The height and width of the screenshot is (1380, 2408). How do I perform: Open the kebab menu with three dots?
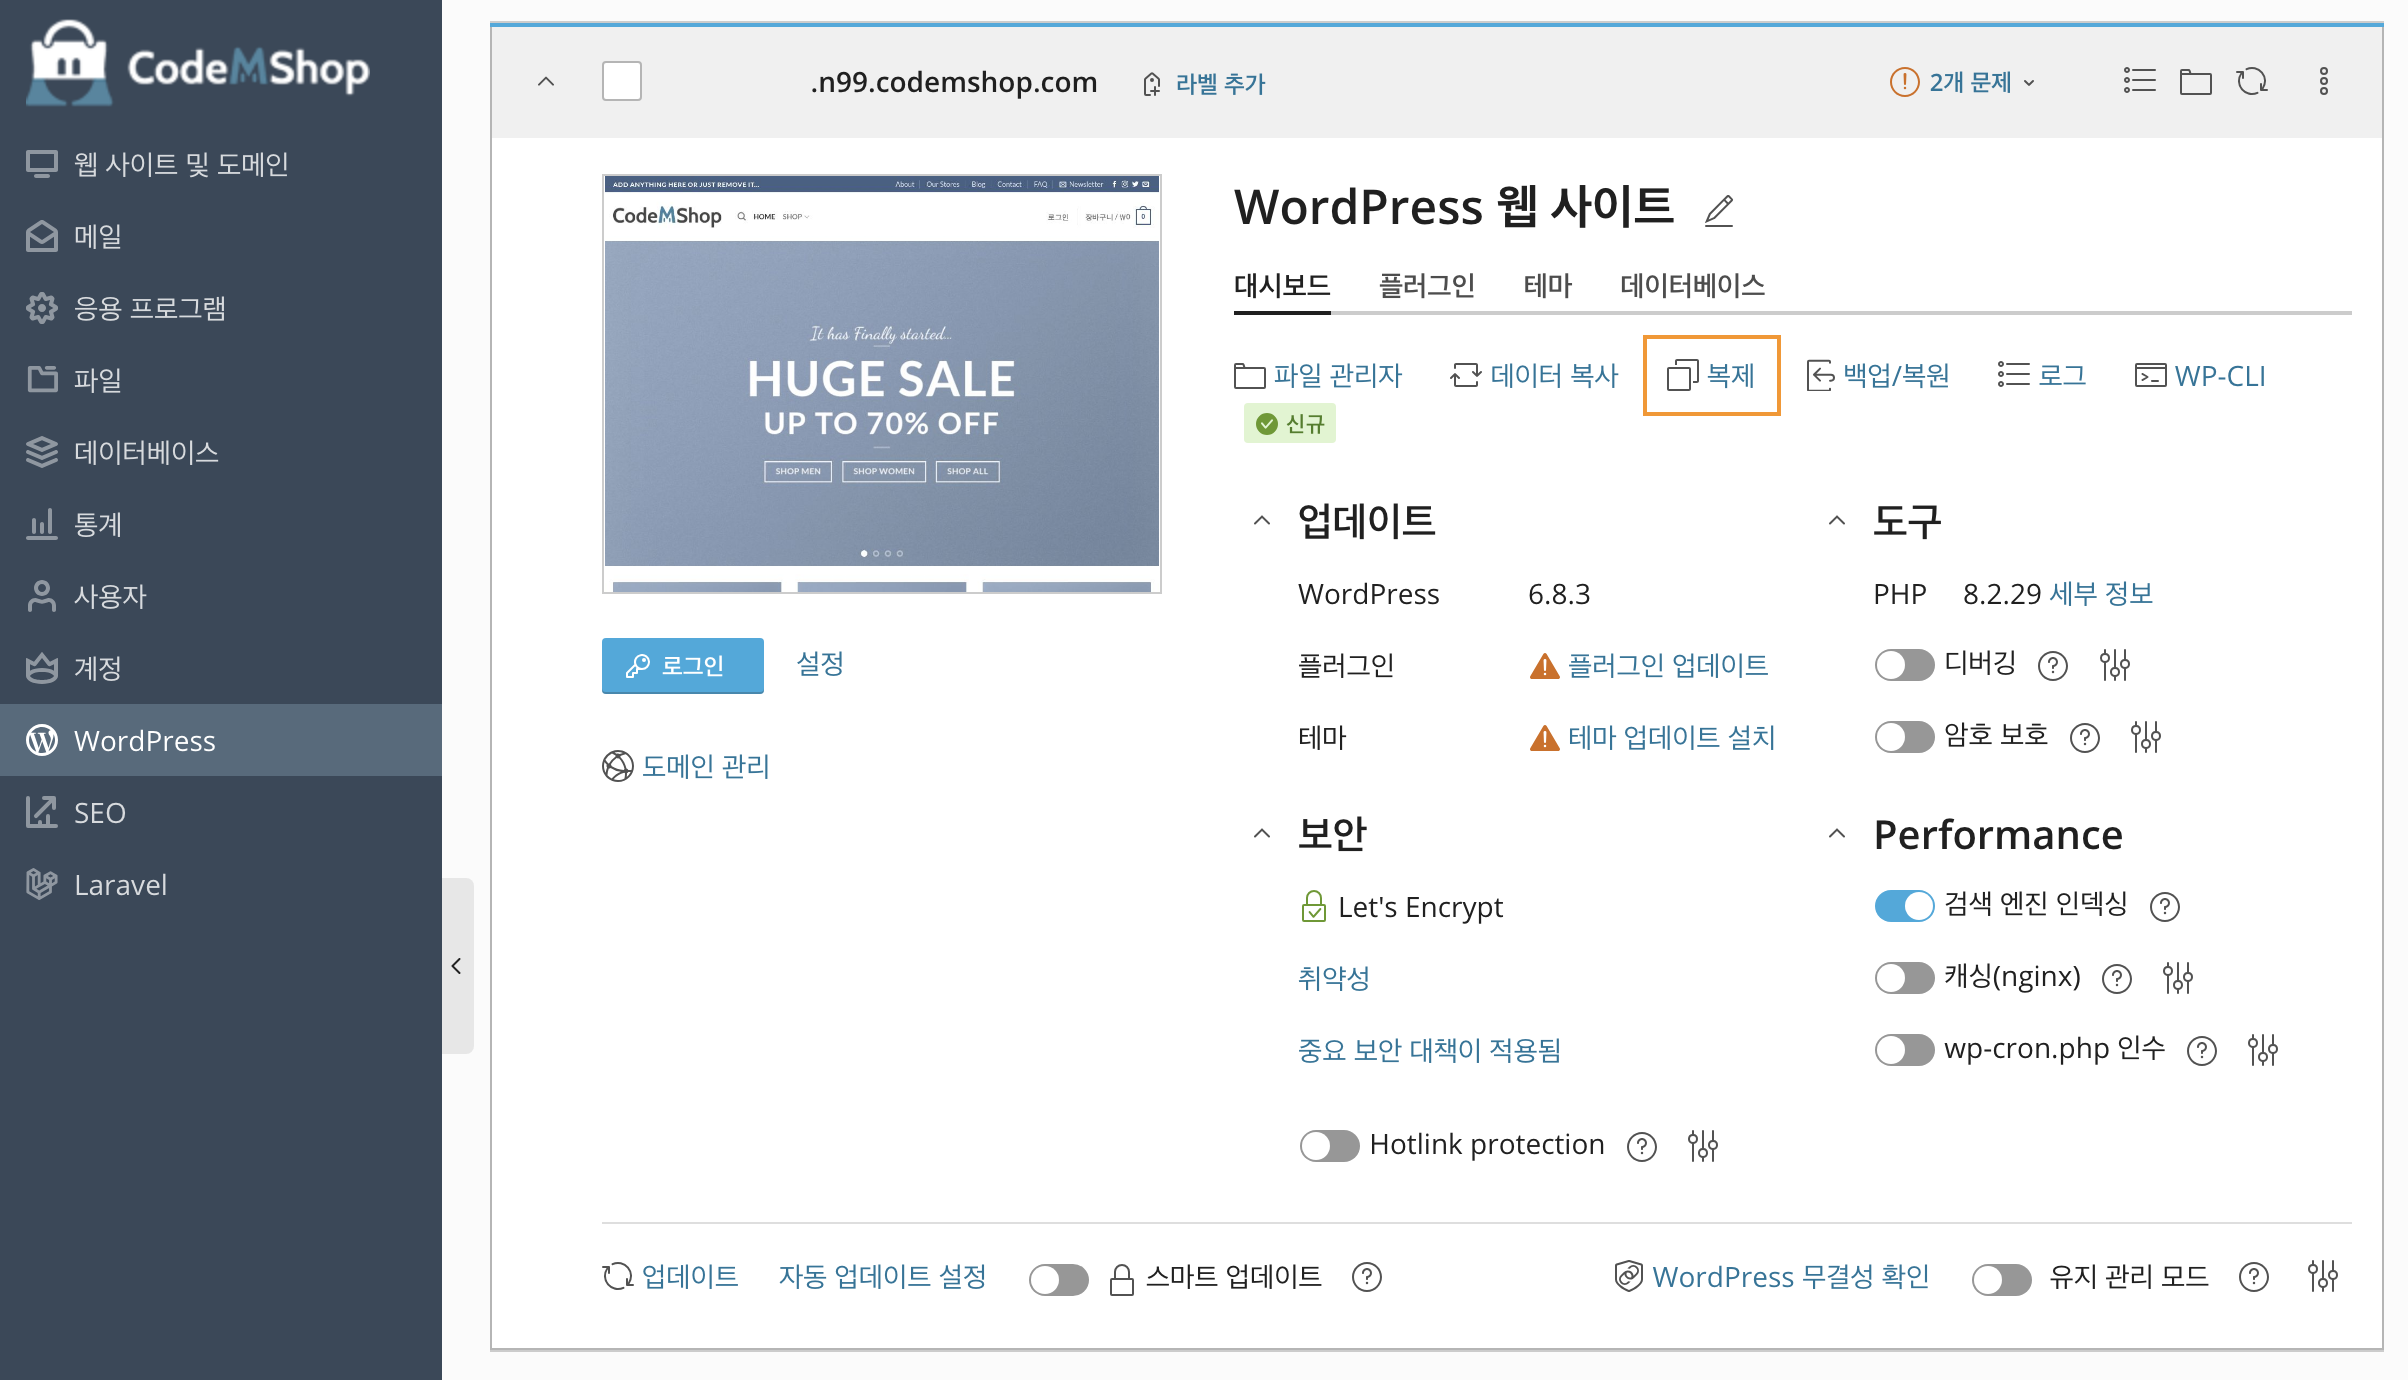tap(2323, 82)
